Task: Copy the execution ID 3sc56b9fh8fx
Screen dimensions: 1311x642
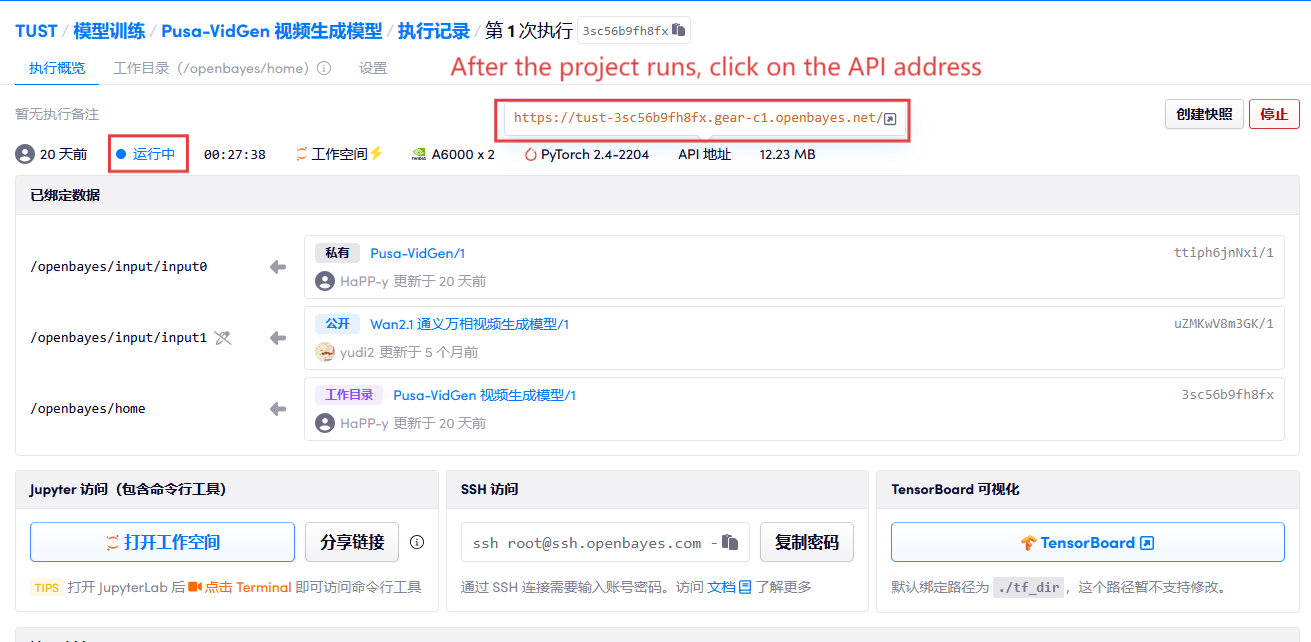Action: click(x=679, y=31)
